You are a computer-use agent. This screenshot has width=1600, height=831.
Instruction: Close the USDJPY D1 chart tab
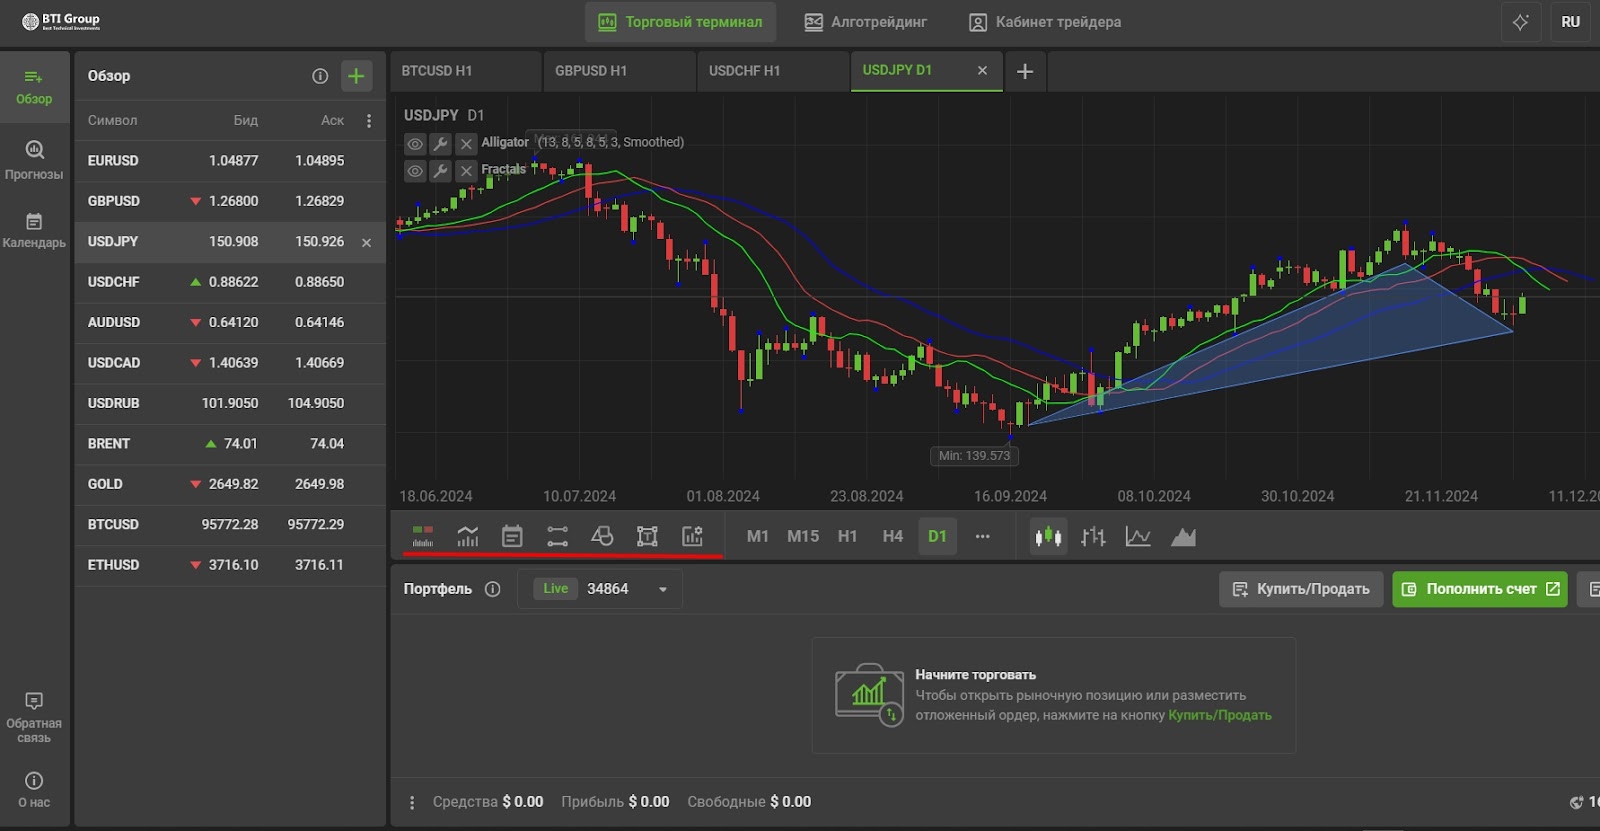click(x=982, y=70)
